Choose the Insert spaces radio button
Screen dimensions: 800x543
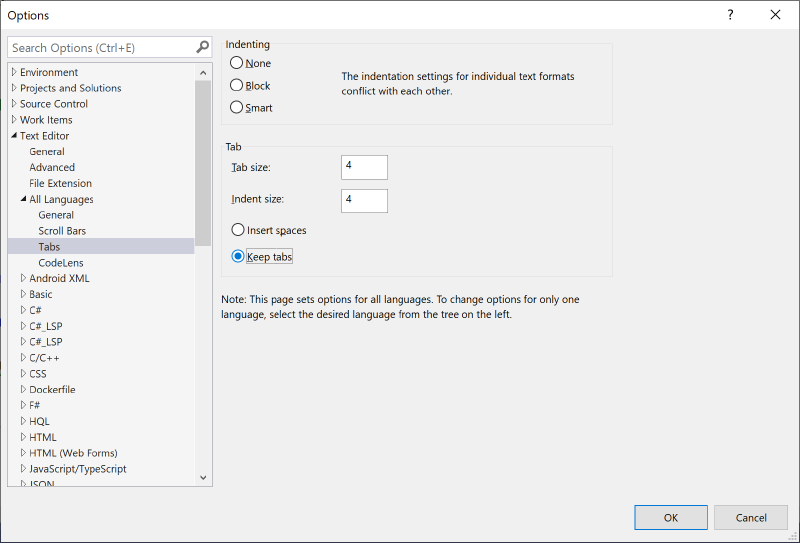click(x=238, y=230)
